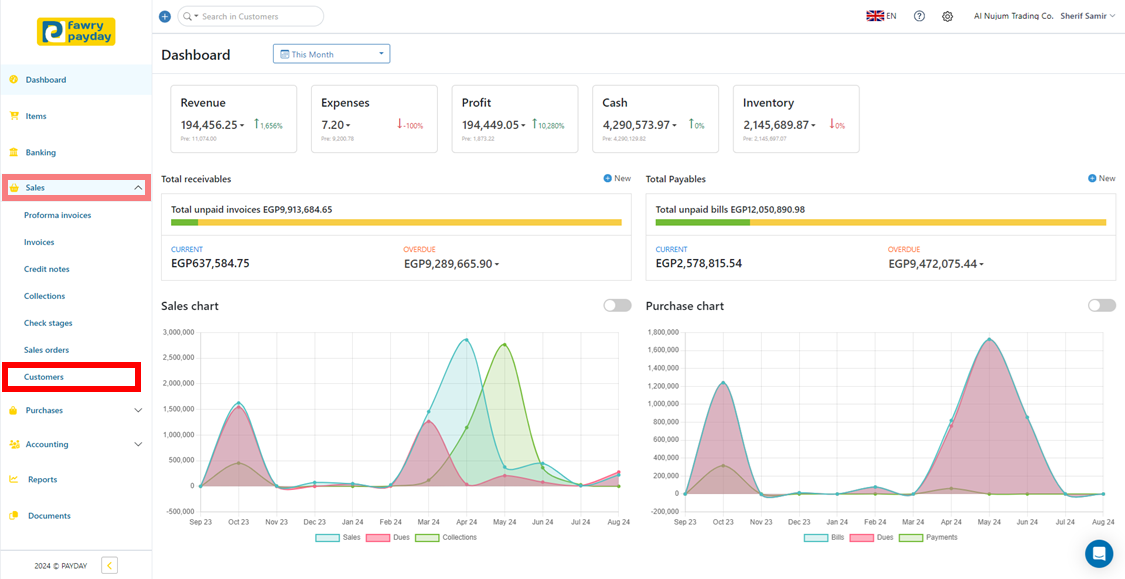Screen dimensions: 1125x579
Task: Click the Search in Customers field
Action: 257,16
